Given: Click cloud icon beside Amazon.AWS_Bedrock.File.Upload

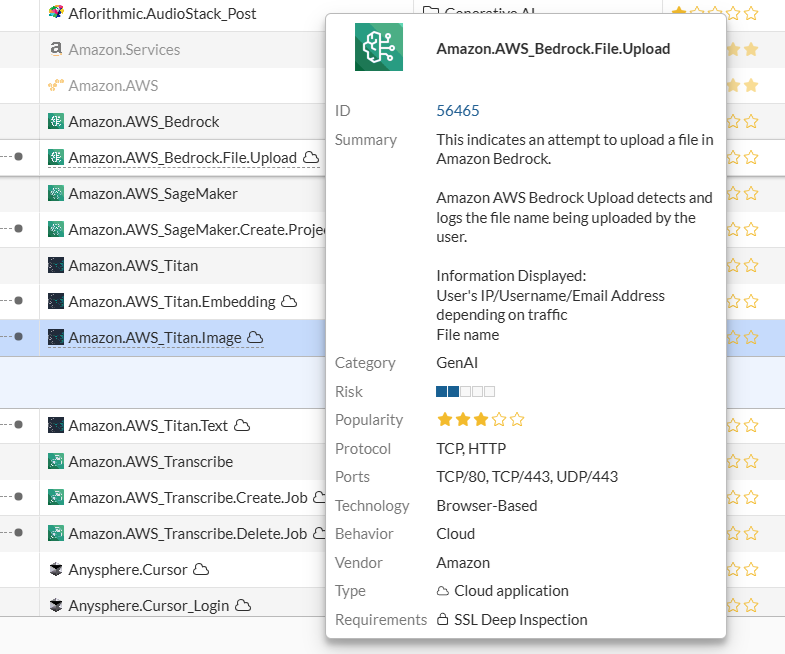Looking at the screenshot, I should [x=311, y=157].
